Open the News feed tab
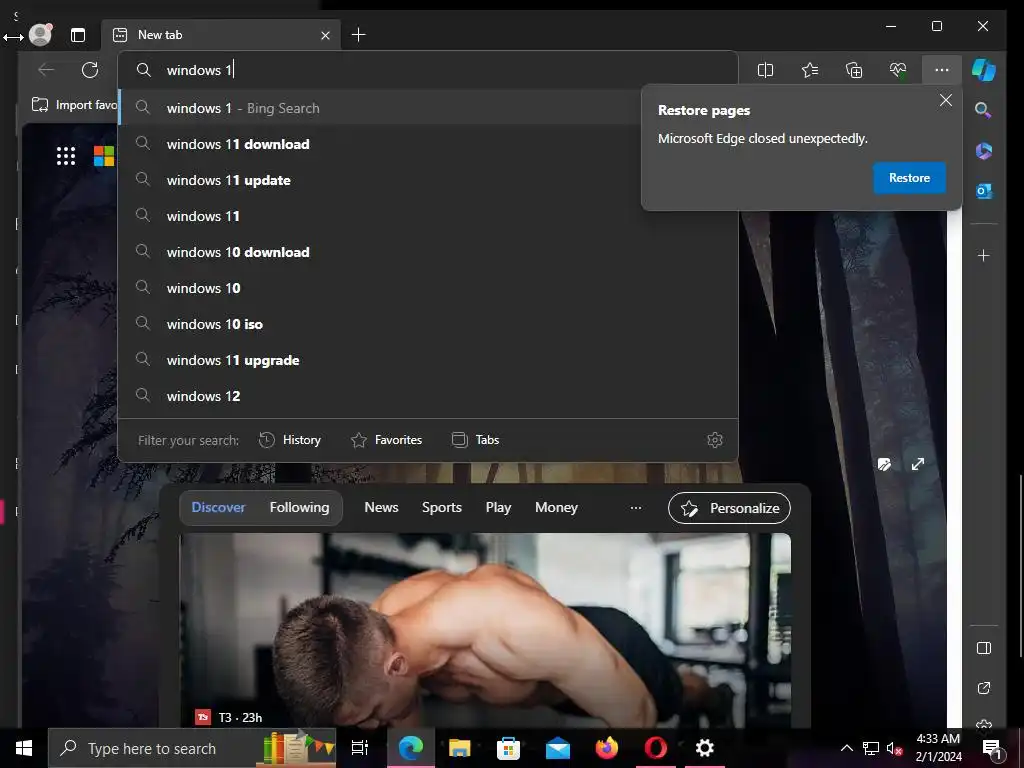This screenshot has width=1024, height=768. [x=381, y=507]
